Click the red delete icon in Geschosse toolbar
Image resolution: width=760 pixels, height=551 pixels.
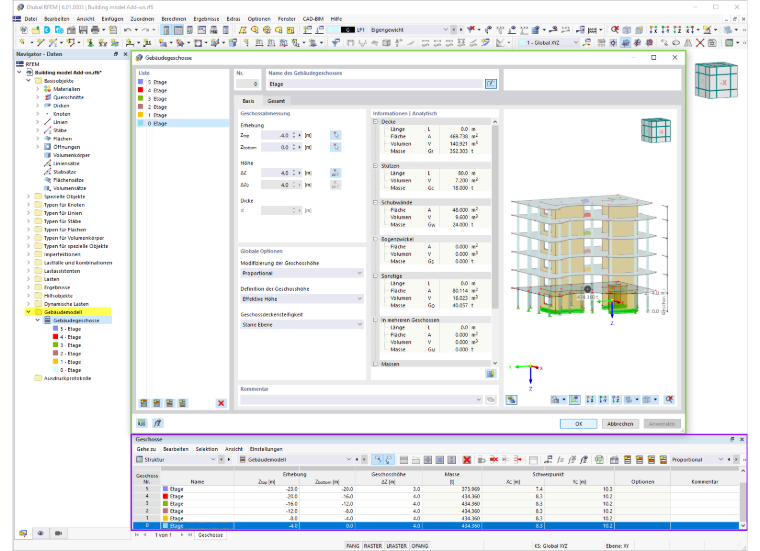[x=467, y=459]
